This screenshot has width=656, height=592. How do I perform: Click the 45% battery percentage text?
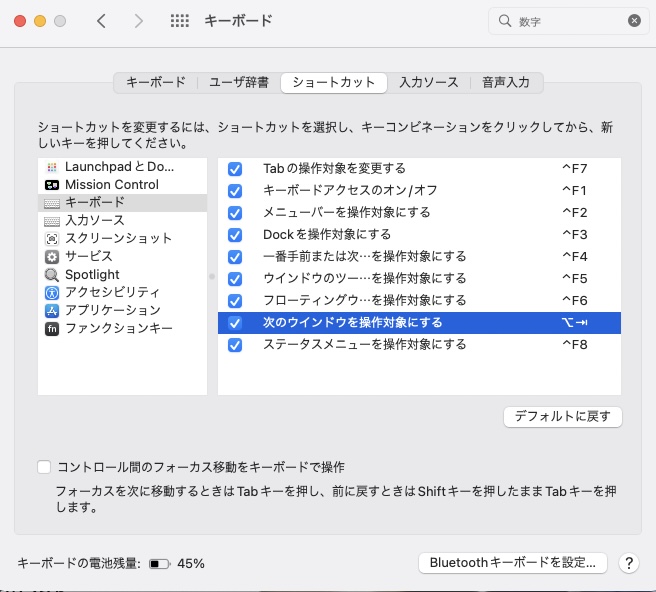click(191, 564)
